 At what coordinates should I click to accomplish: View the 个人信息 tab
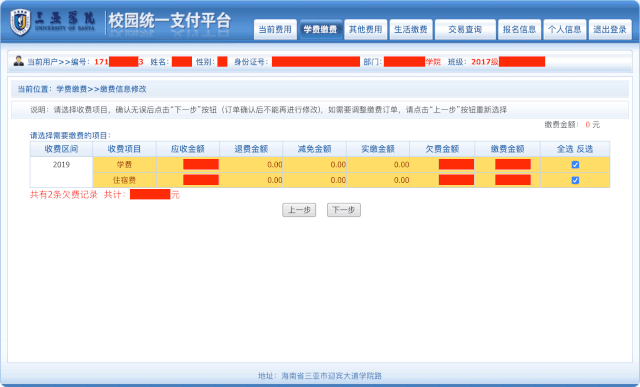tap(564, 29)
